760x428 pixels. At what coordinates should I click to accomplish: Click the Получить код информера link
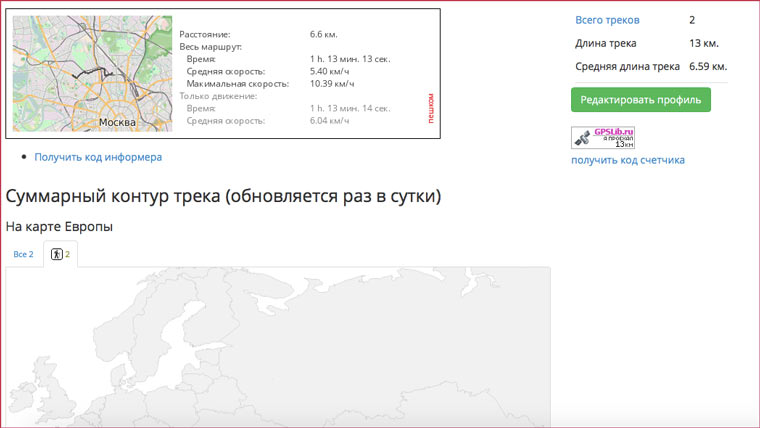coord(98,157)
